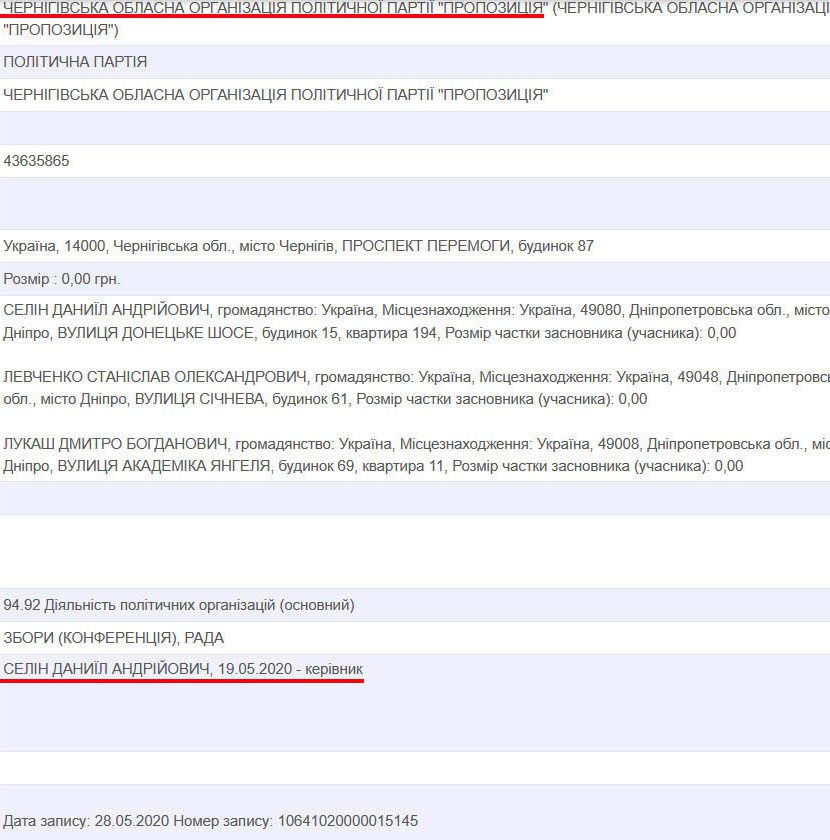
Task: Click founder entry 'ЛУКАШ ДМИТРО БОГДАНОВИЧ'
Action: tap(116, 444)
